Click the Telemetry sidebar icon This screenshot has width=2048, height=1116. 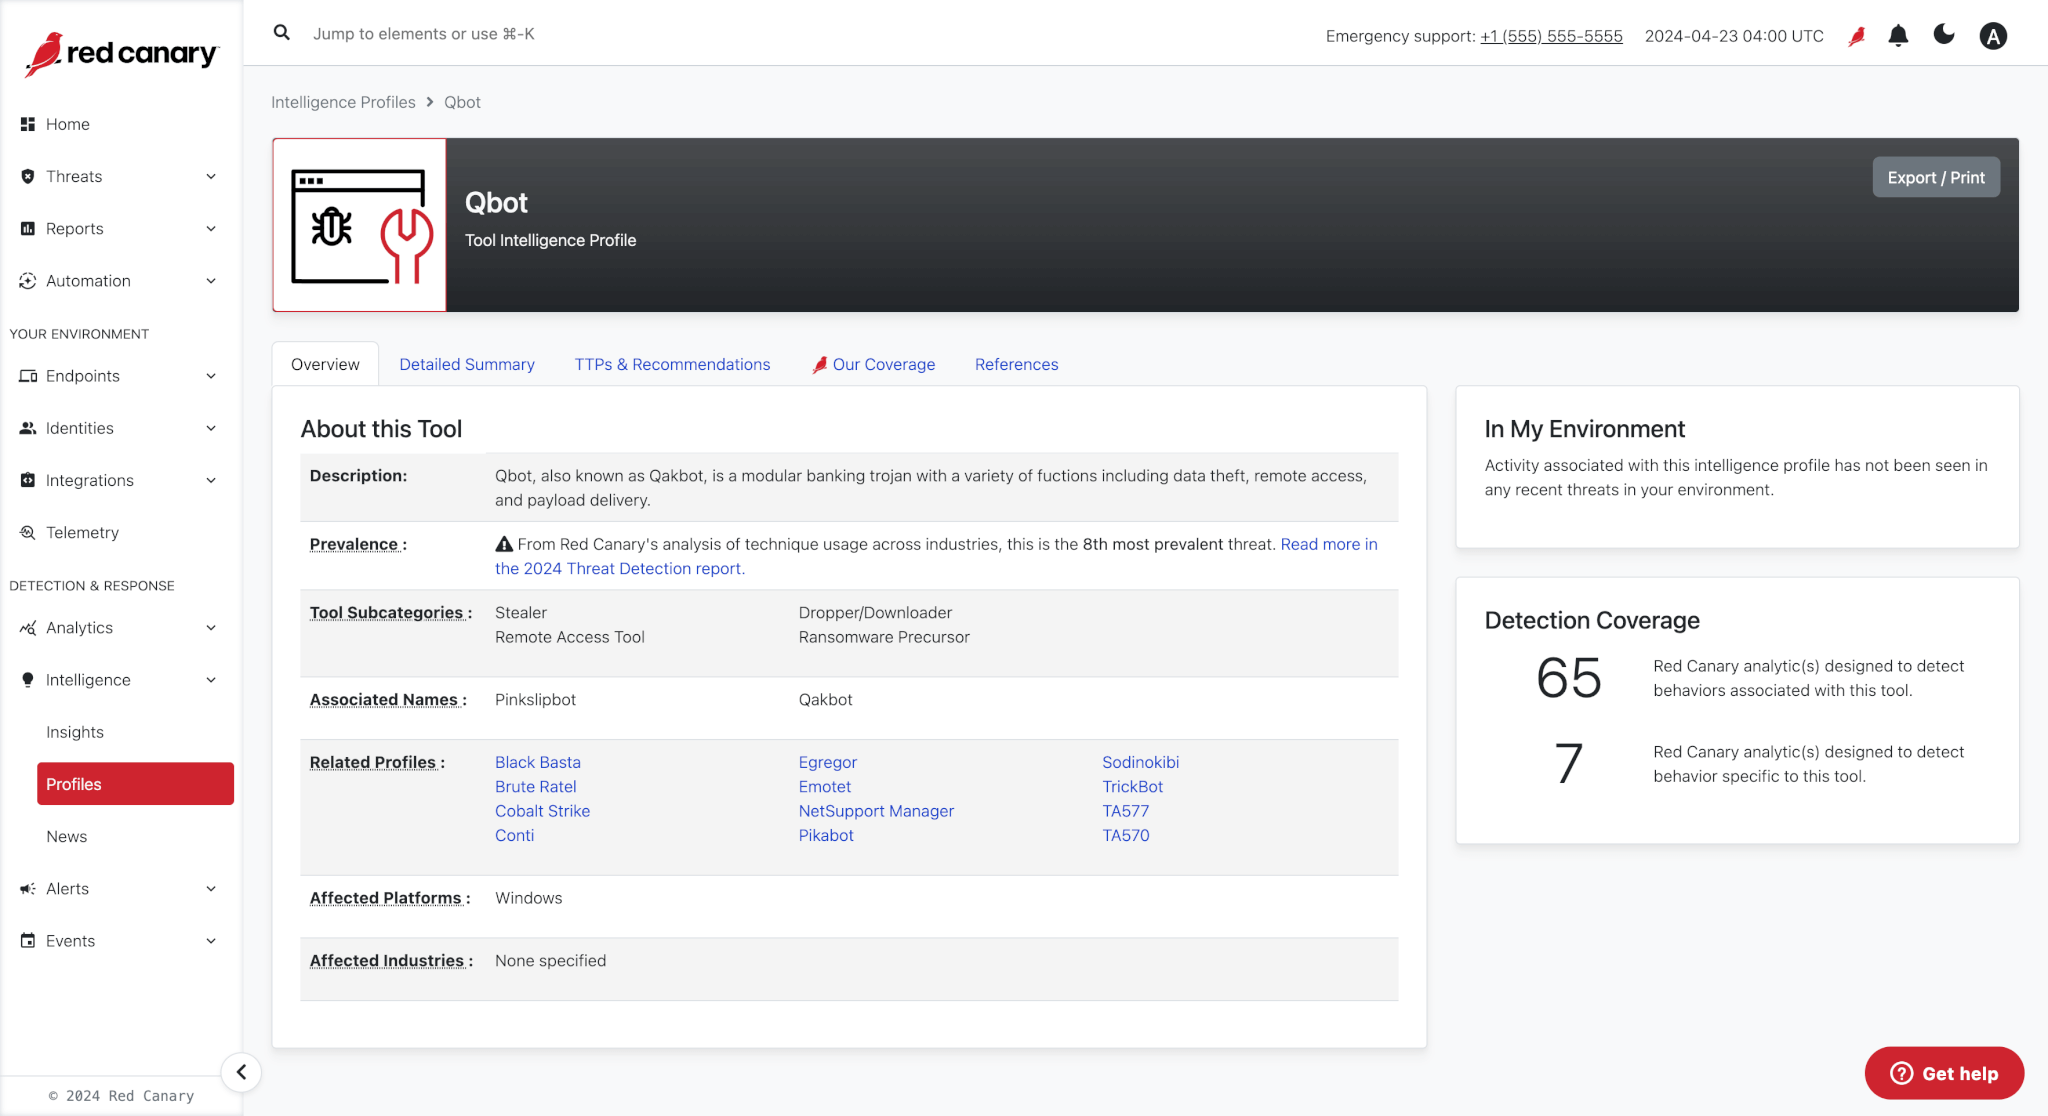(x=28, y=532)
